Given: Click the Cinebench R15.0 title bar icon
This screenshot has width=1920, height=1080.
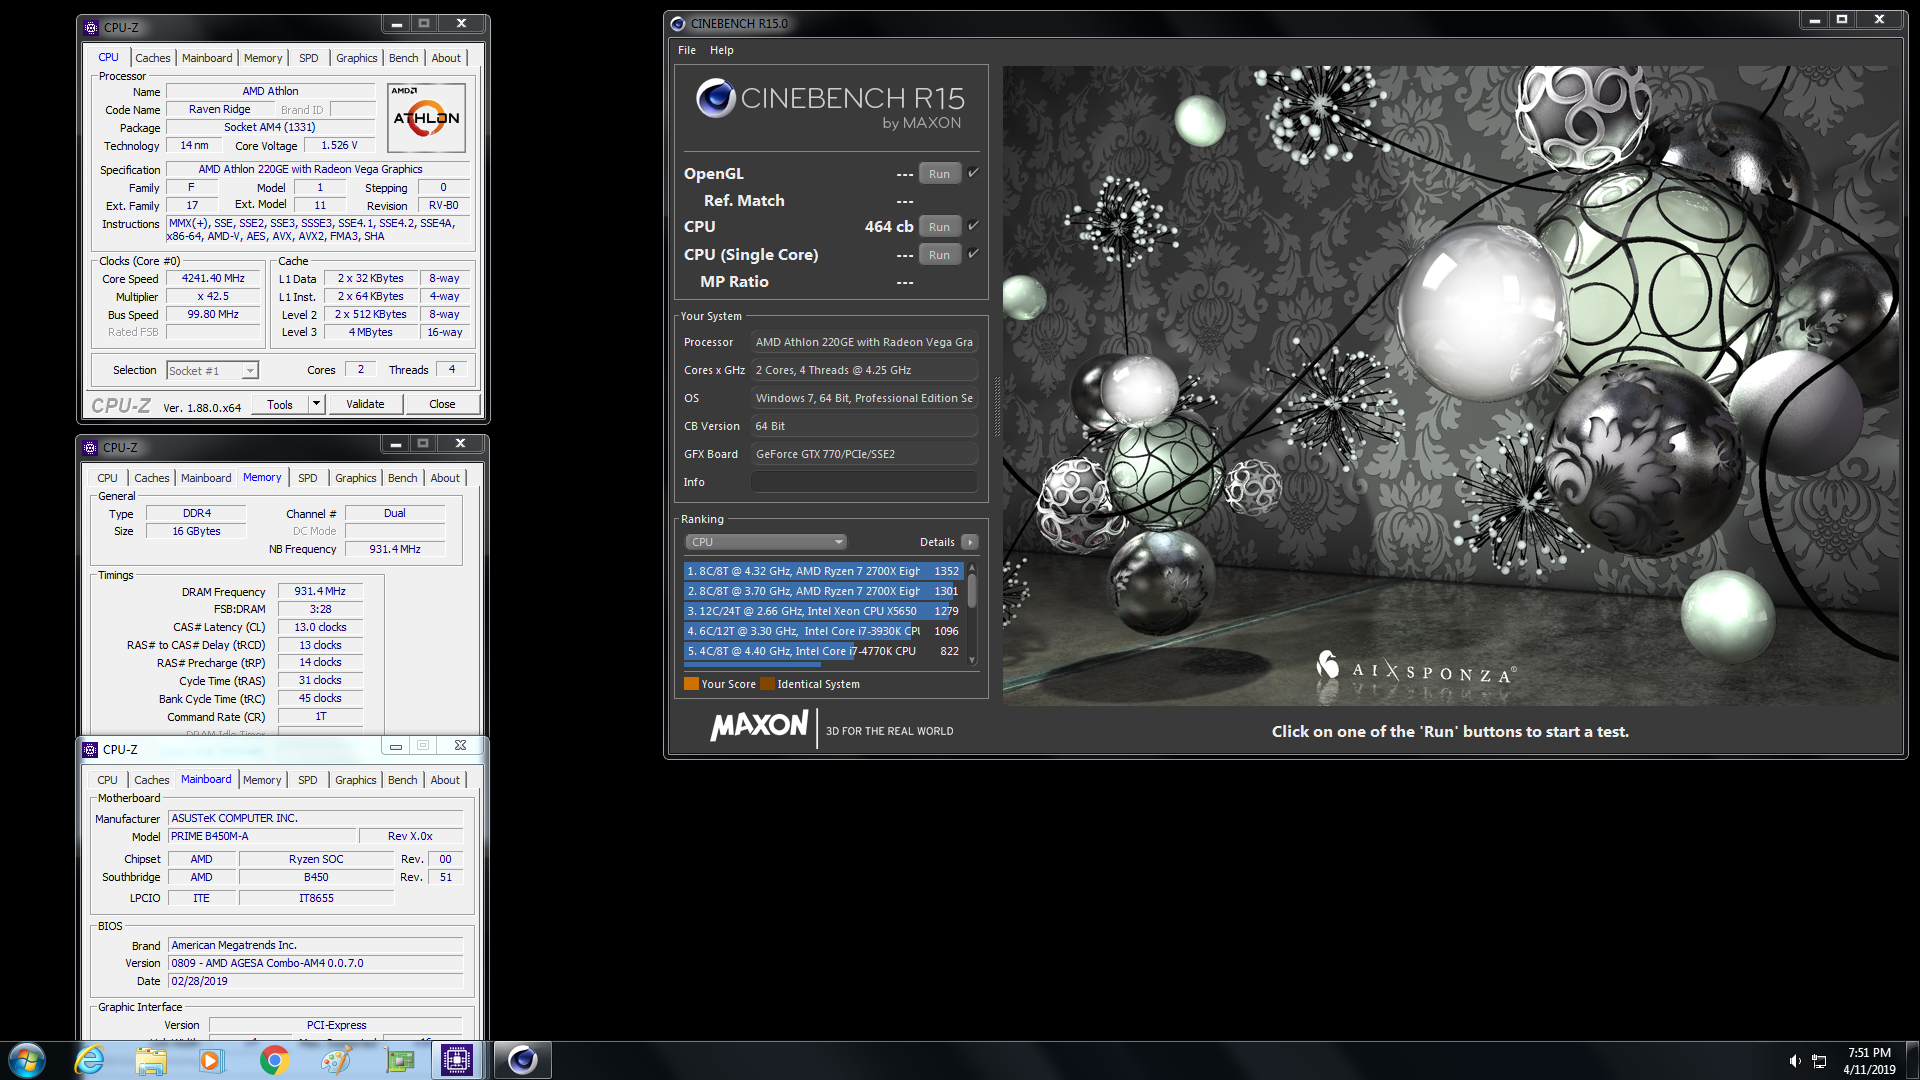Looking at the screenshot, I should [x=678, y=23].
